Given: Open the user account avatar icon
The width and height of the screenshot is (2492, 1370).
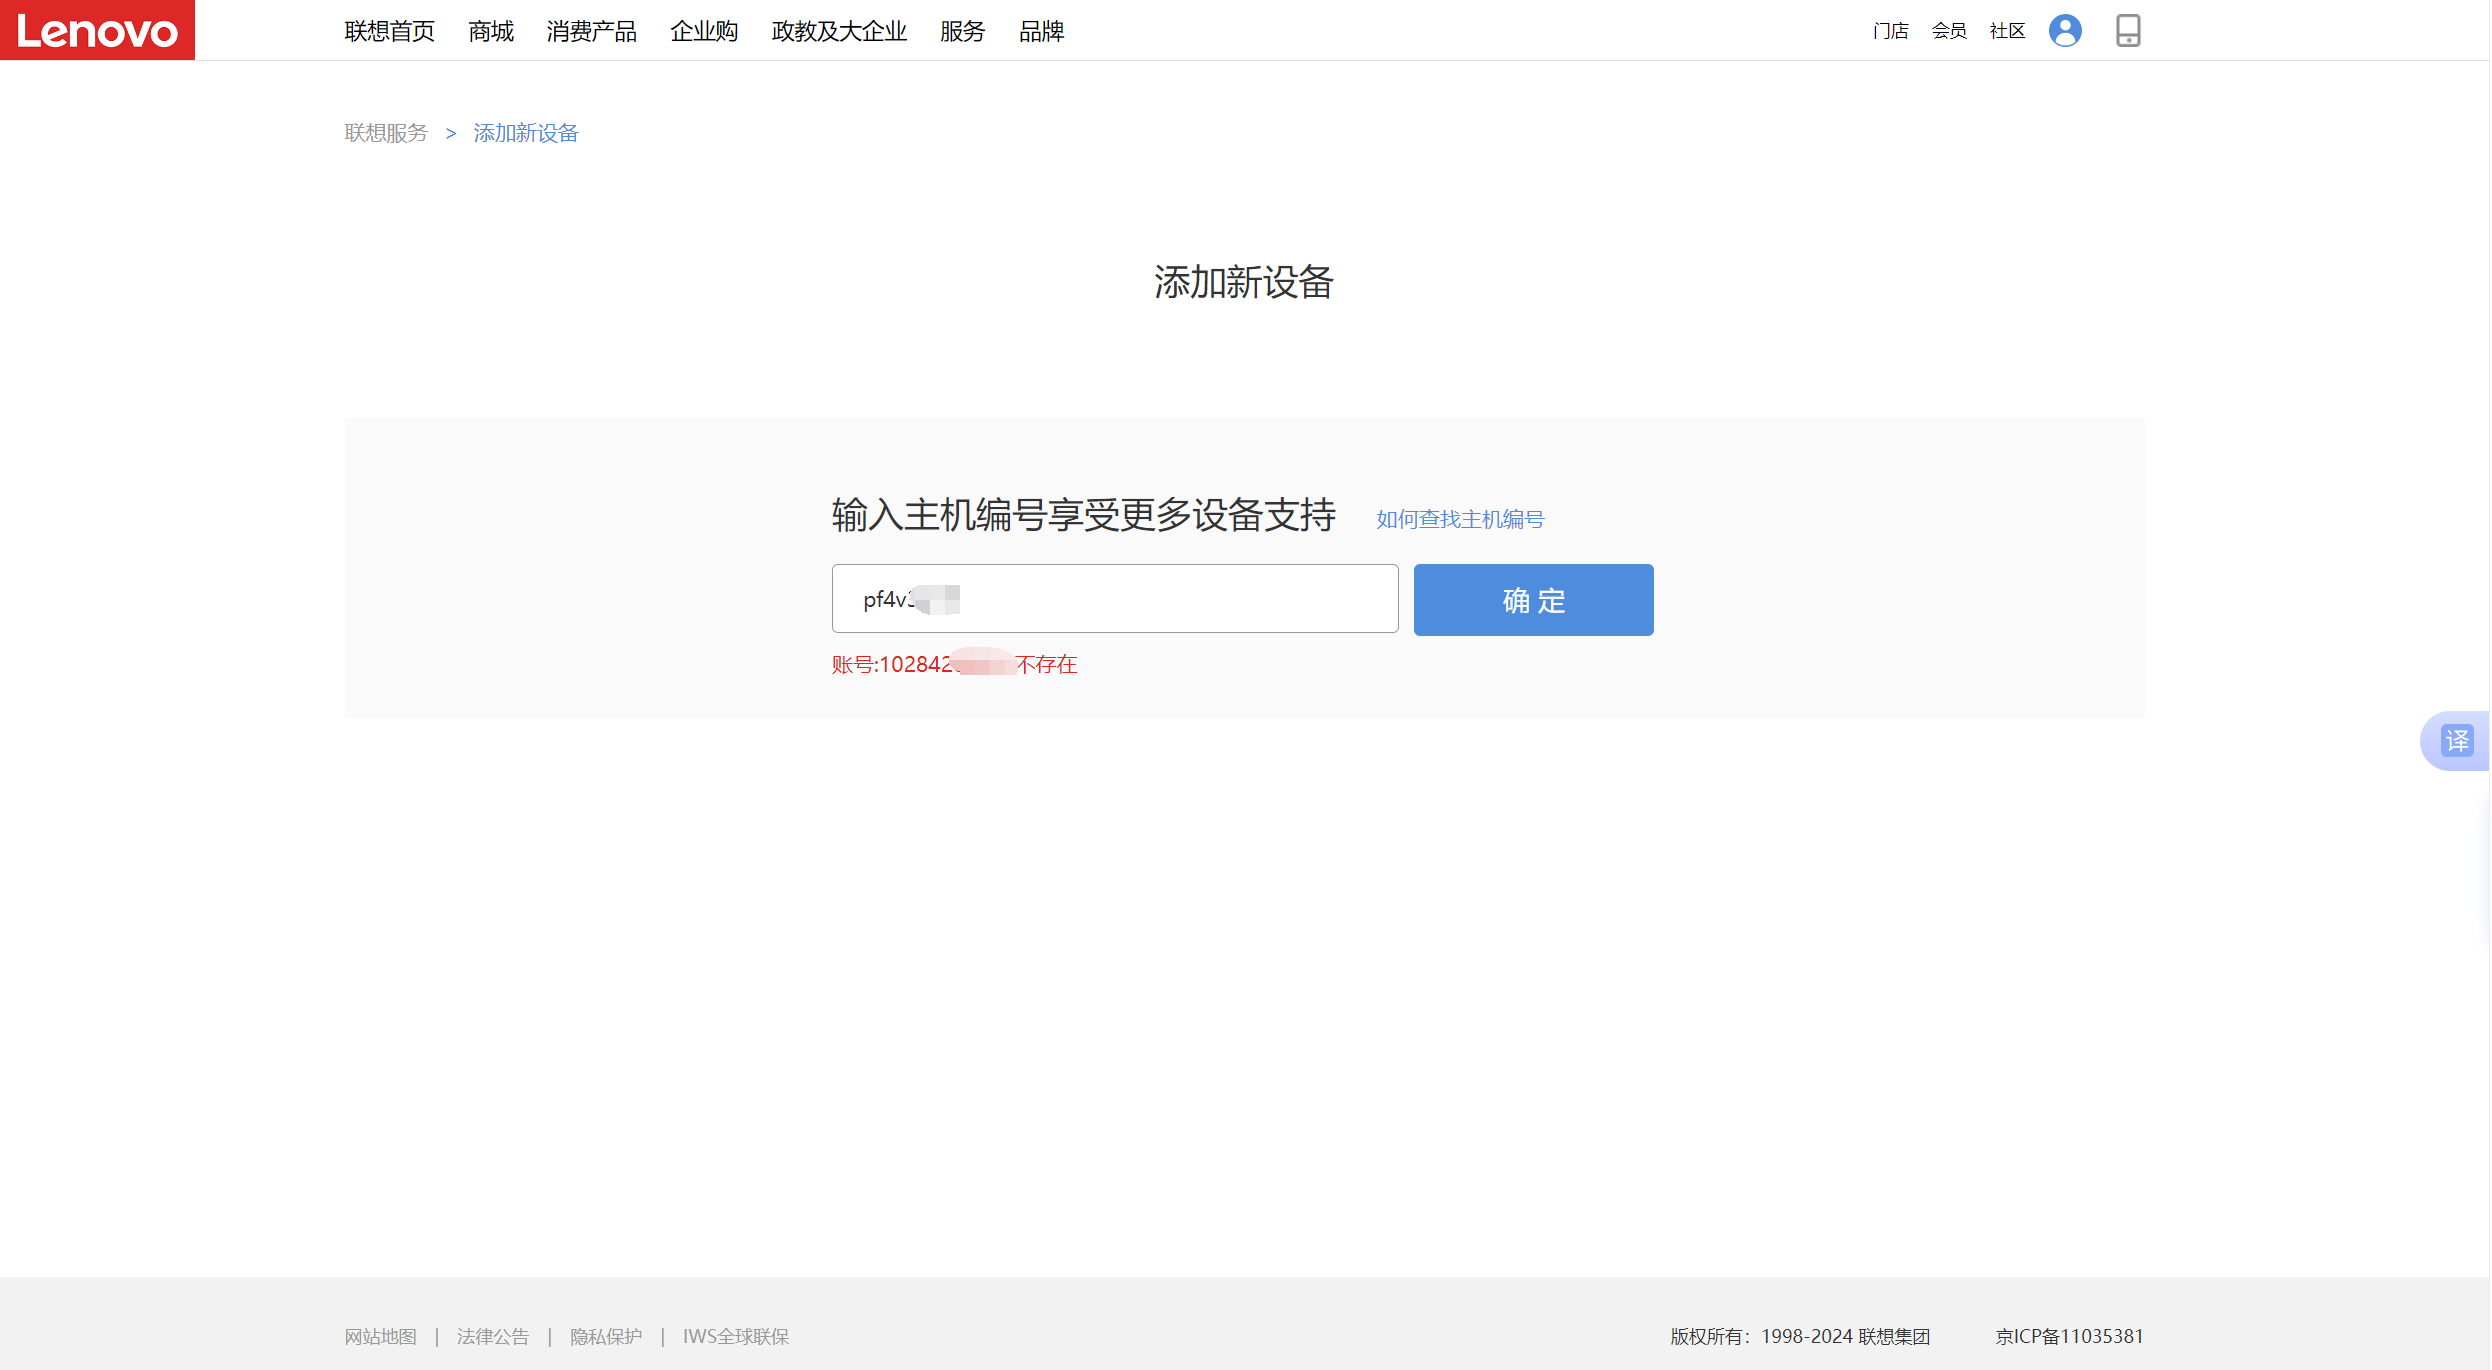Looking at the screenshot, I should coord(2064,31).
